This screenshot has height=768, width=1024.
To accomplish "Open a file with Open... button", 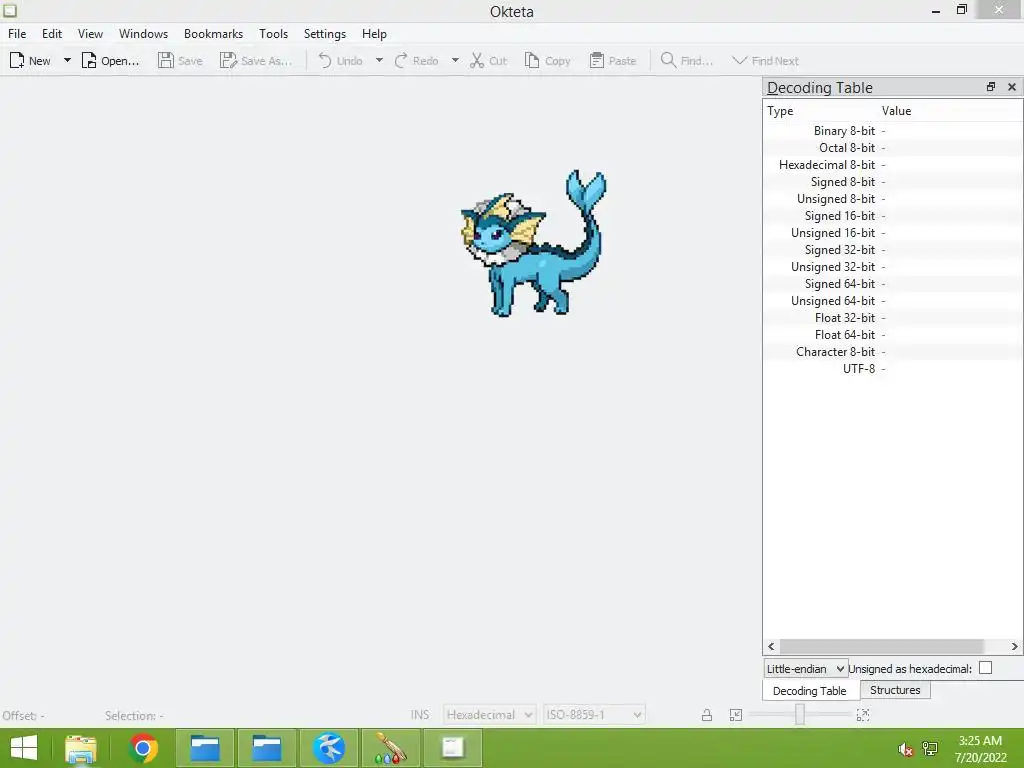I will coord(110,61).
